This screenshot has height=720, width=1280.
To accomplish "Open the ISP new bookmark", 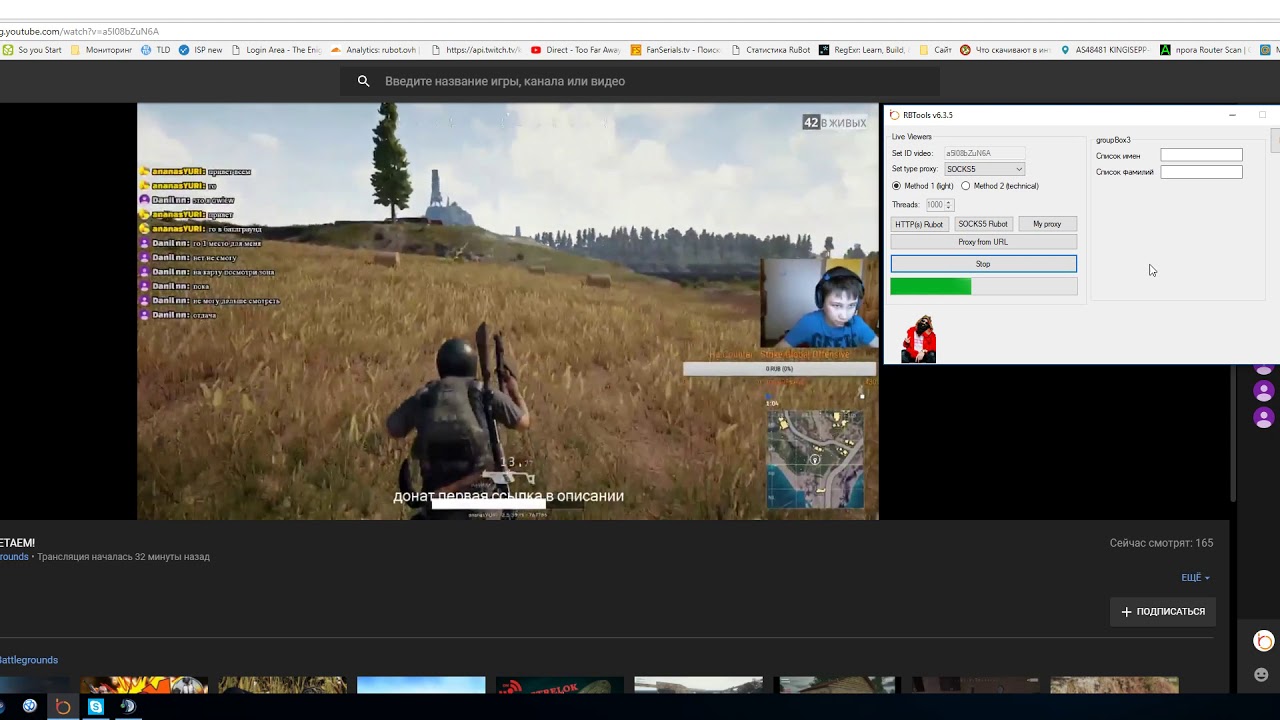I will pos(200,50).
